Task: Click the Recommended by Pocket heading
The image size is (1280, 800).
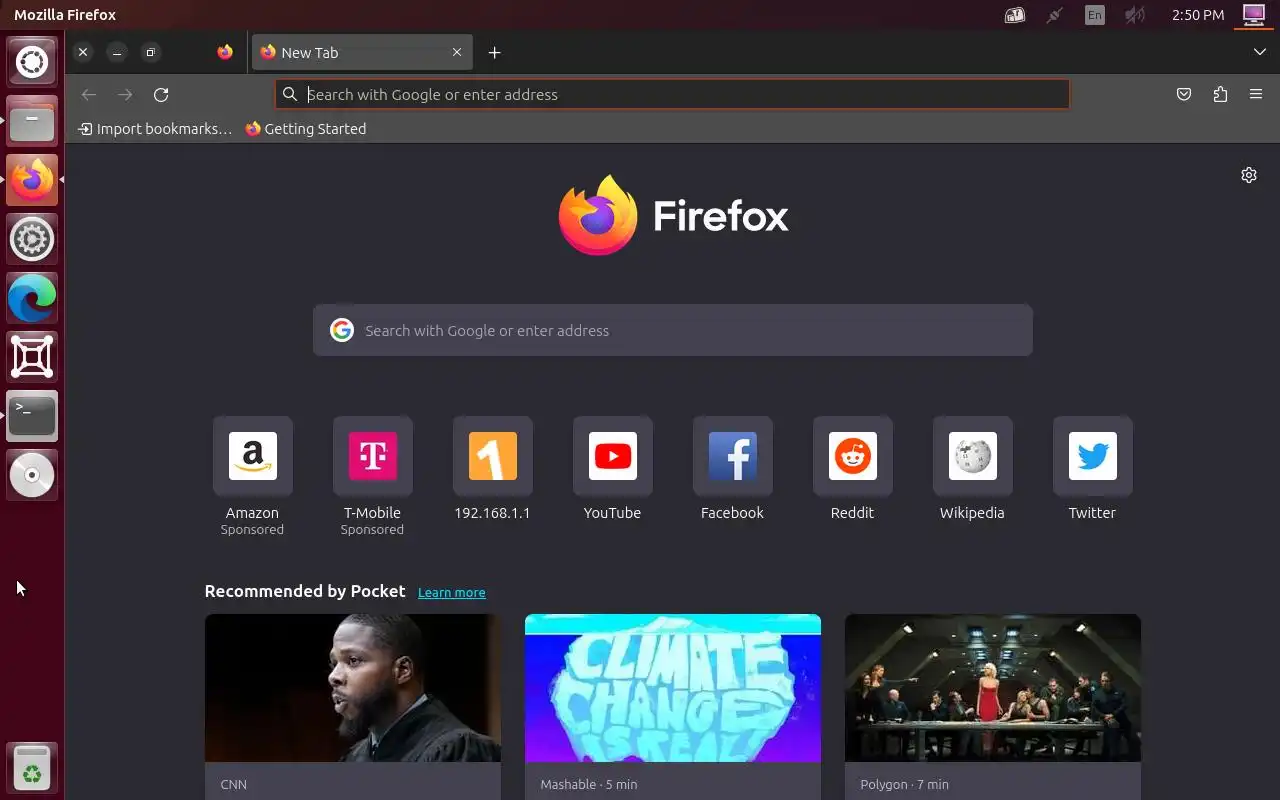Action: 305,591
